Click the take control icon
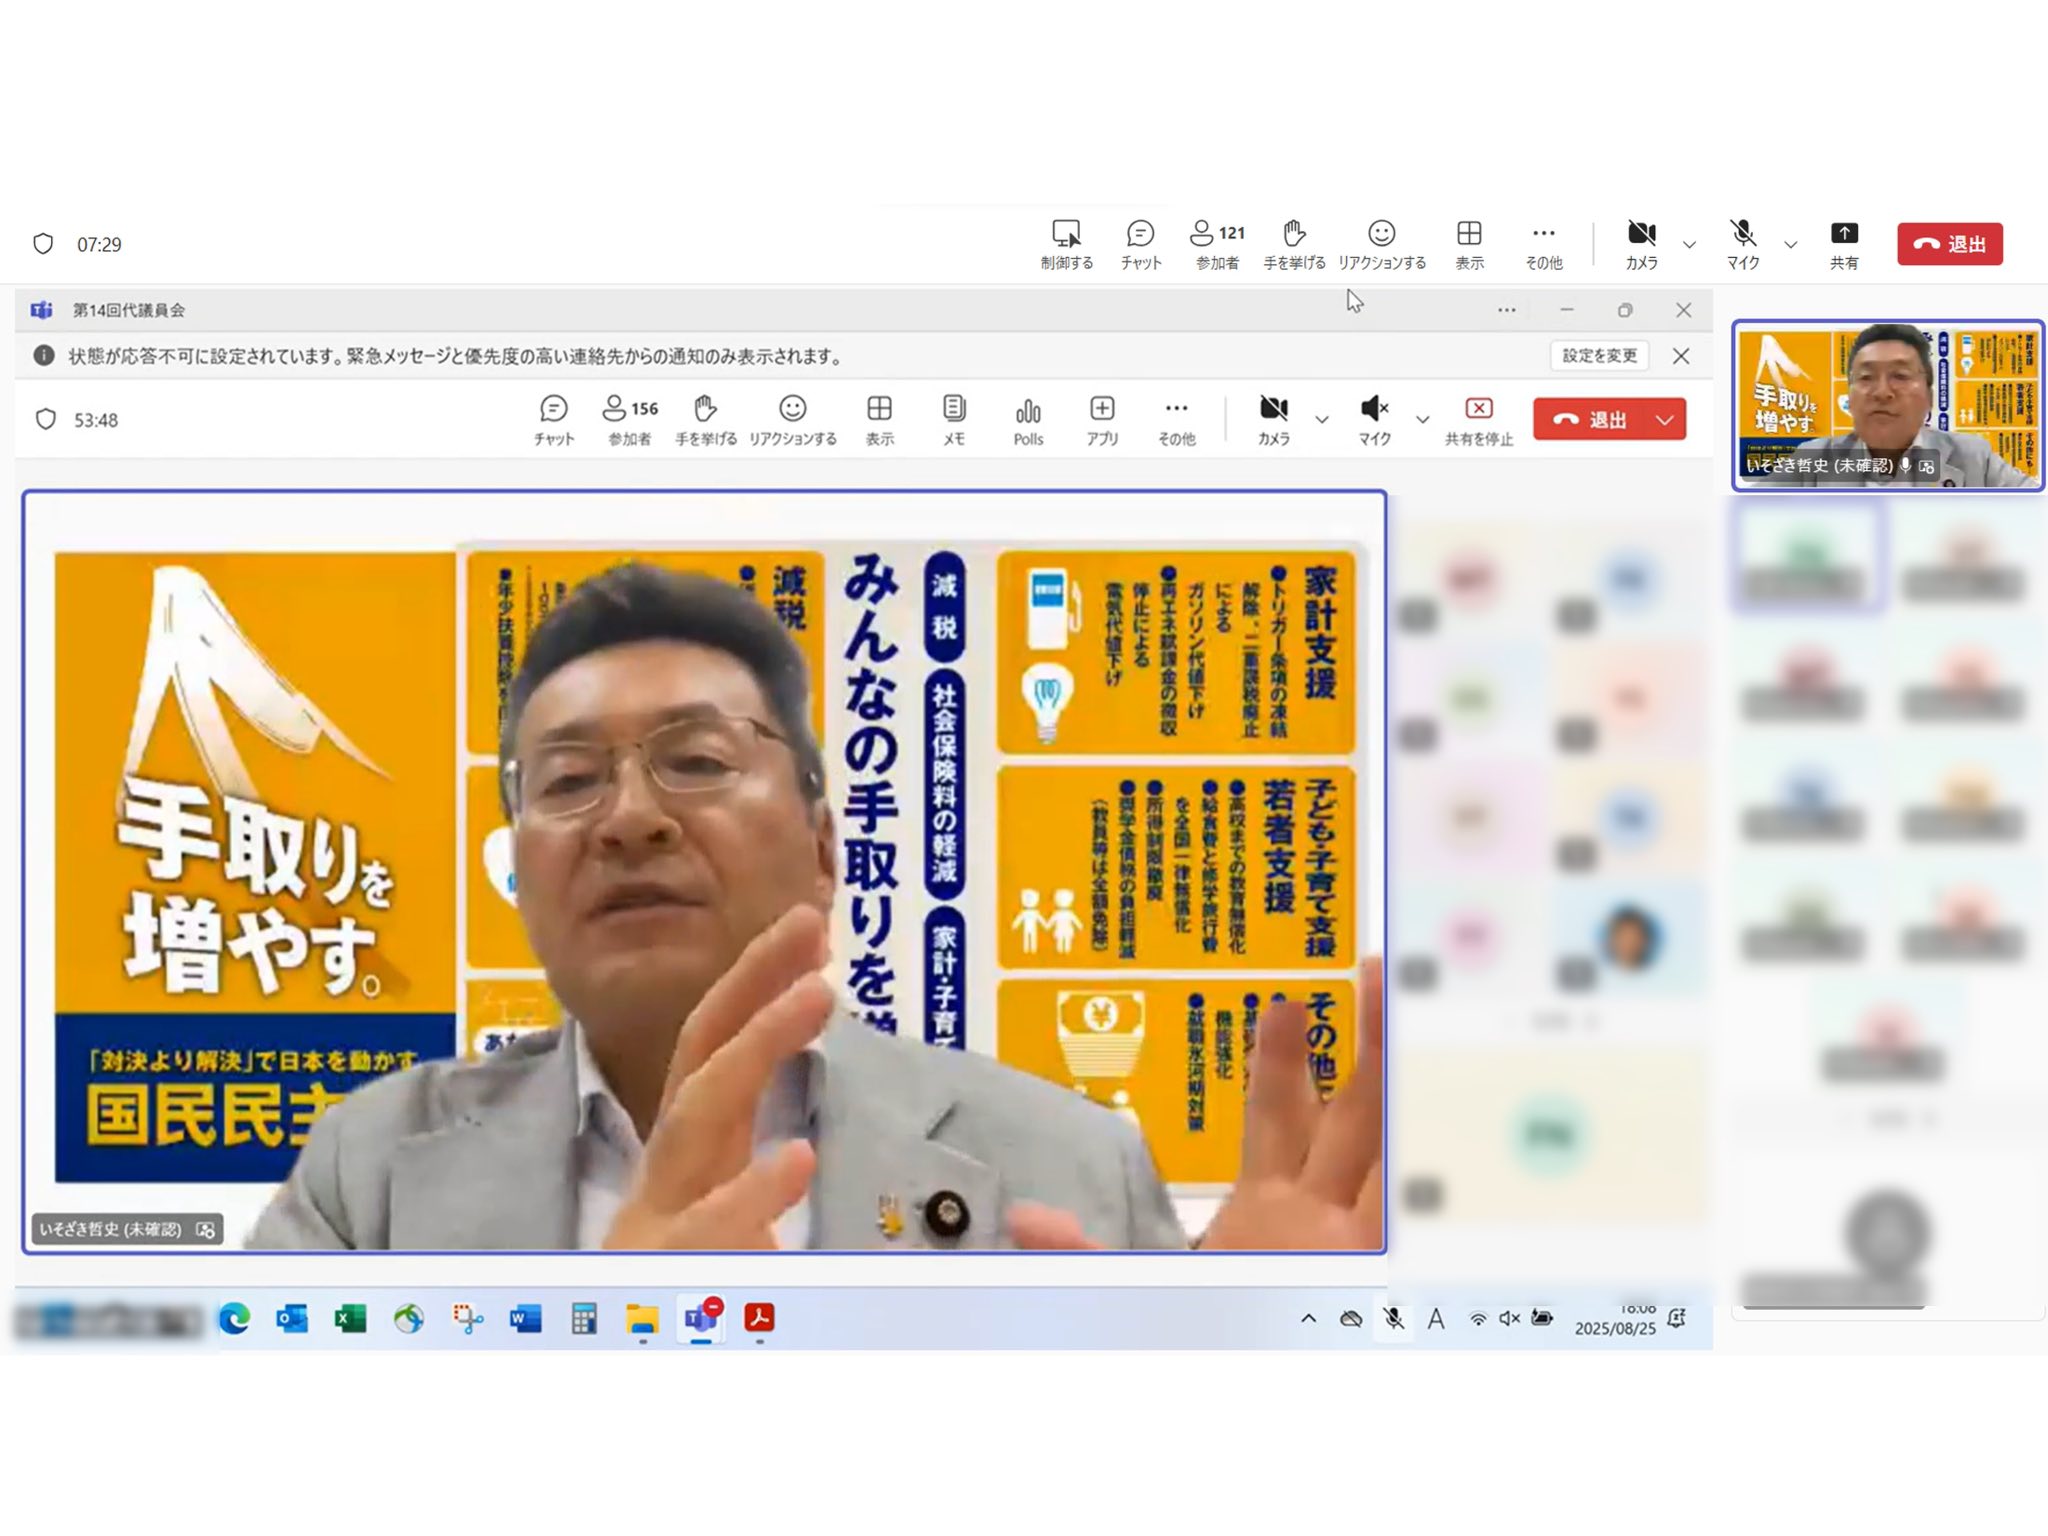 pyautogui.click(x=1066, y=243)
